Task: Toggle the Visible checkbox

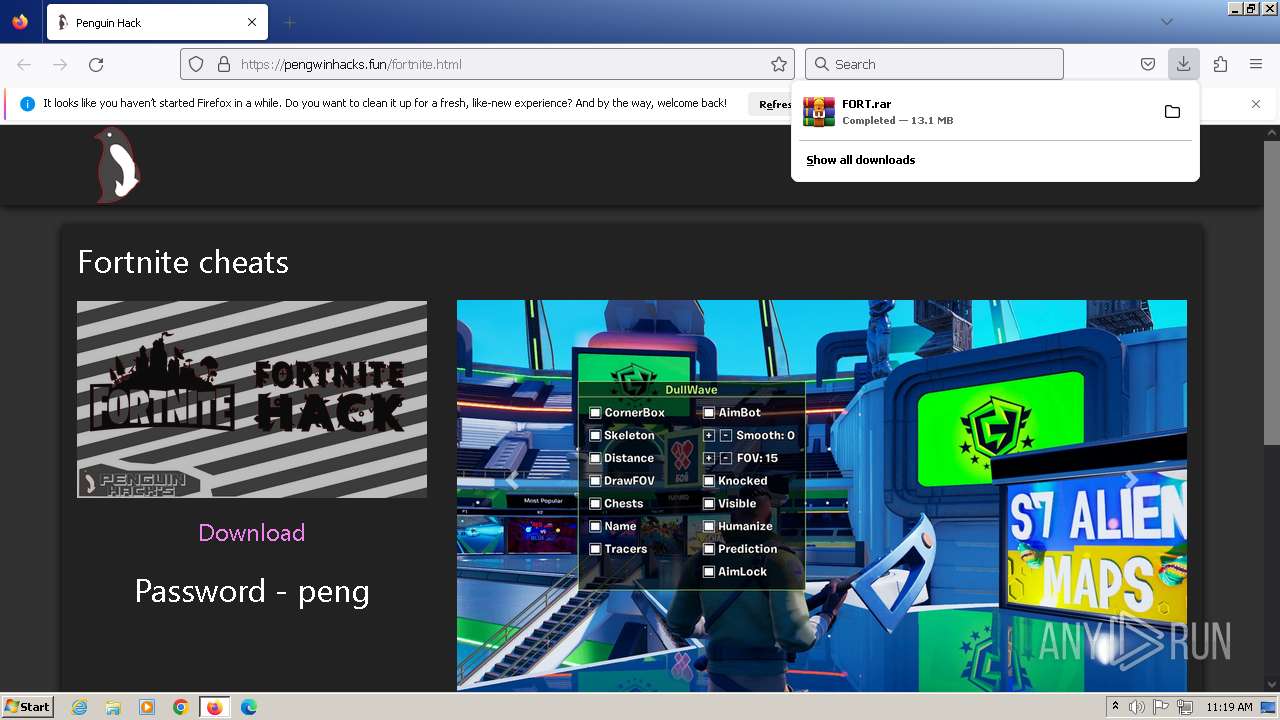Action: pyautogui.click(x=709, y=504)
